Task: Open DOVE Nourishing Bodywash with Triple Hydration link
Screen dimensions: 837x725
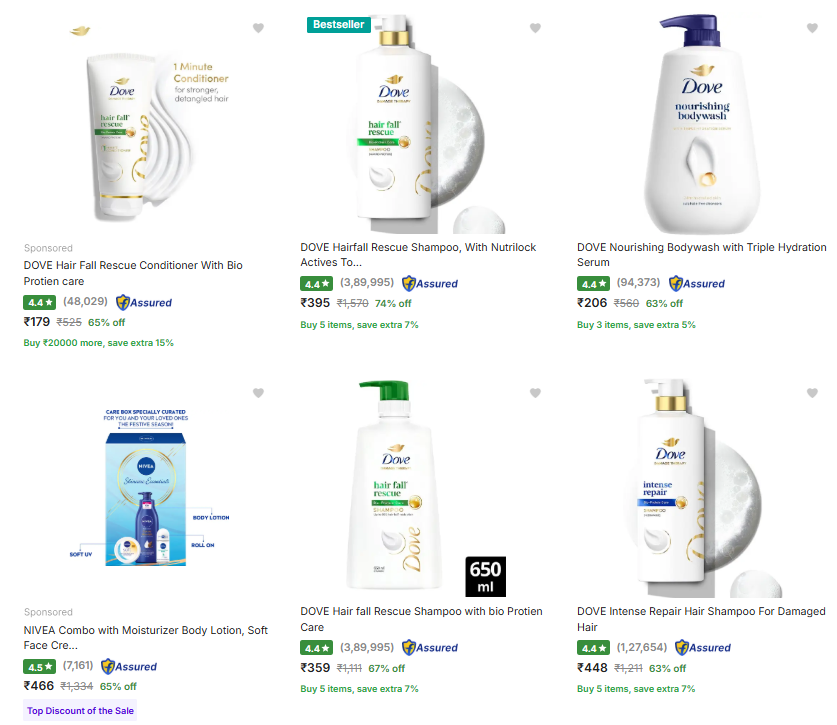Action: coord(701,254)
